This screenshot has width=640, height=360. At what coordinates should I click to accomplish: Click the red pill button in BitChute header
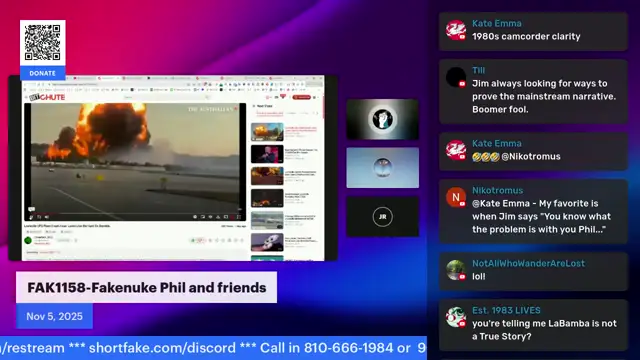click(x=302, y=97)
